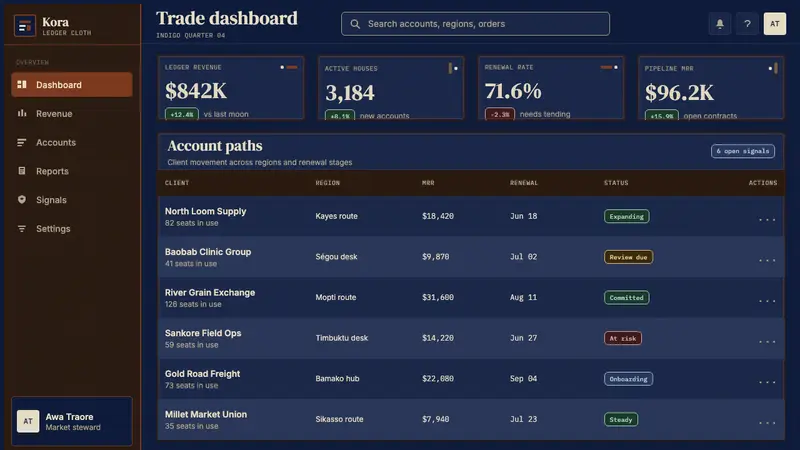Sort by the Renewal column header
800x450 pixels.
point(524,183)
